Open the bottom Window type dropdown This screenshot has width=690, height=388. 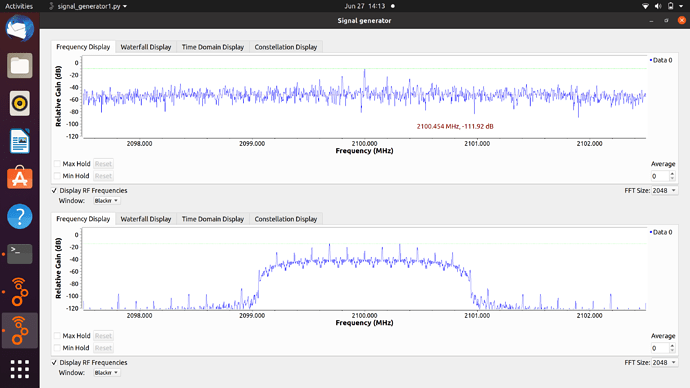[106, 373]
